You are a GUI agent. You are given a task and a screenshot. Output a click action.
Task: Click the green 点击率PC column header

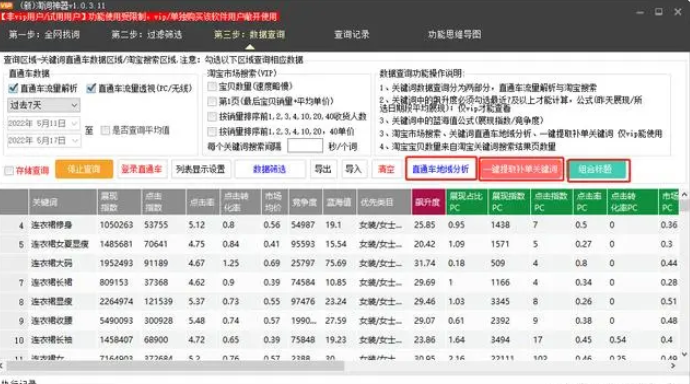[x=590, y=202]
